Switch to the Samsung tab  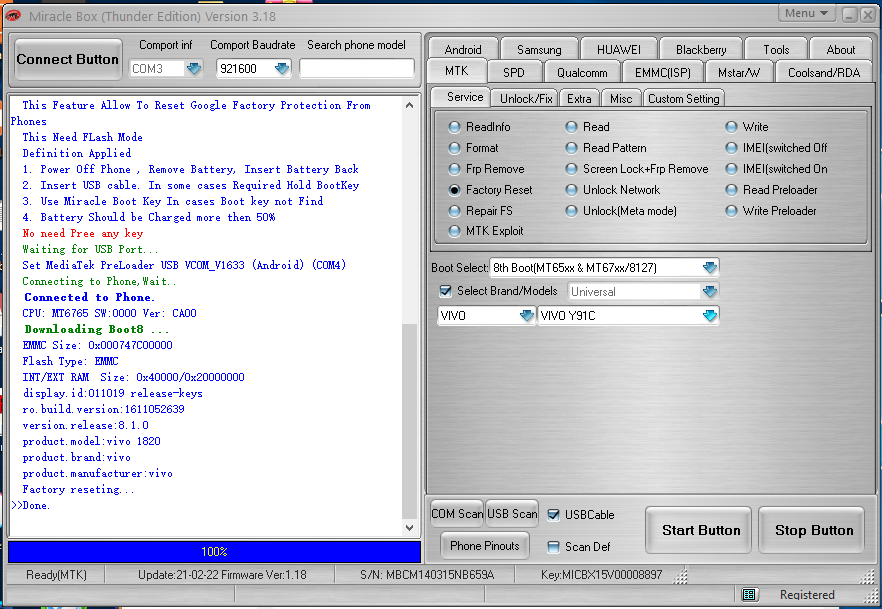pos(539,49)
